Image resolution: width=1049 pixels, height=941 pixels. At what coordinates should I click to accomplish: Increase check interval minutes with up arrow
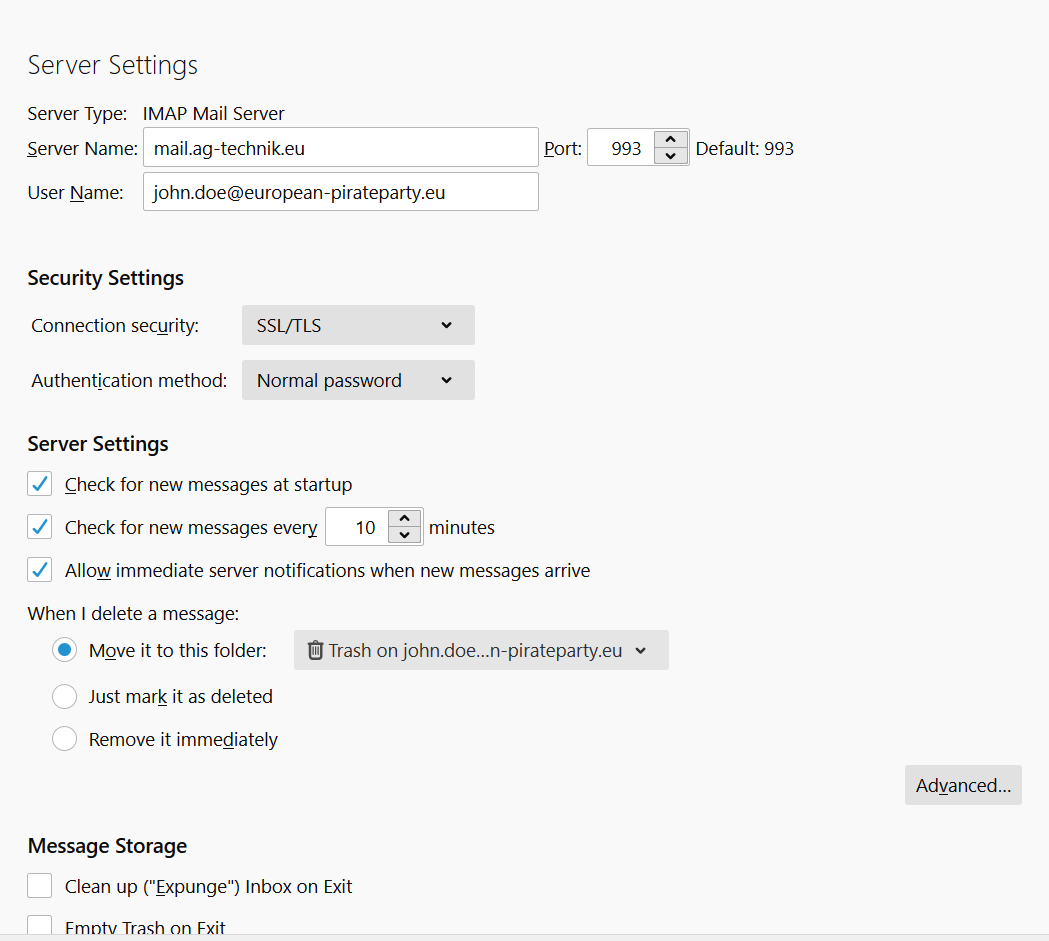coord(404,519)
